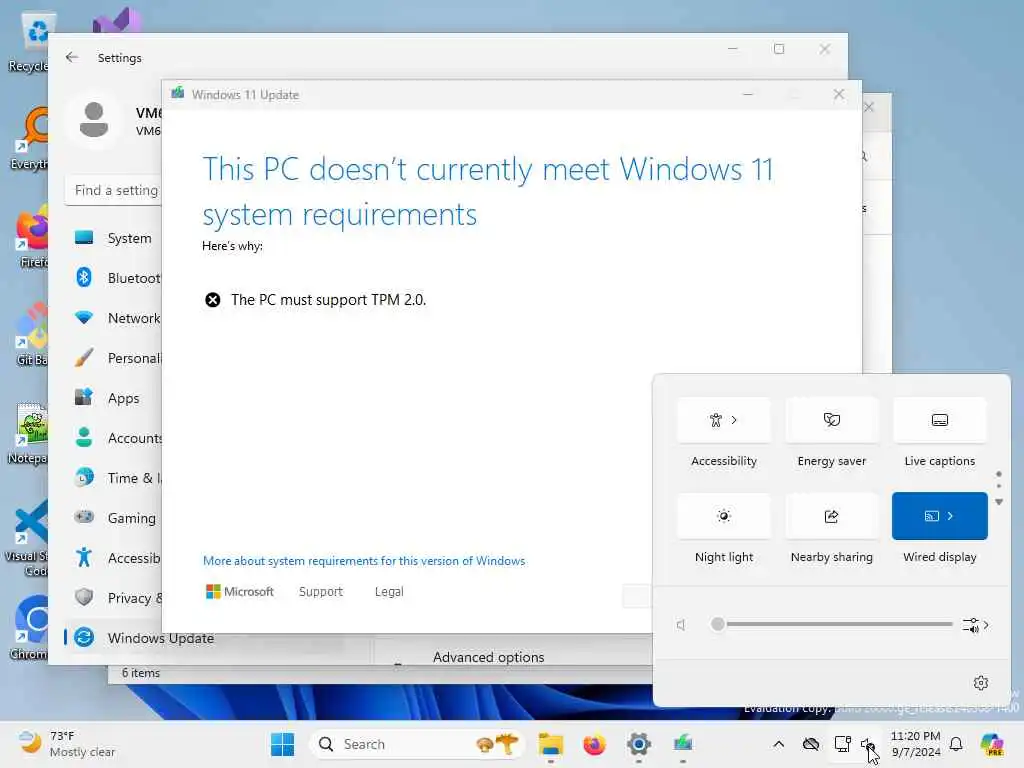Open the weather widget showing 73°F

coord(65,744)
